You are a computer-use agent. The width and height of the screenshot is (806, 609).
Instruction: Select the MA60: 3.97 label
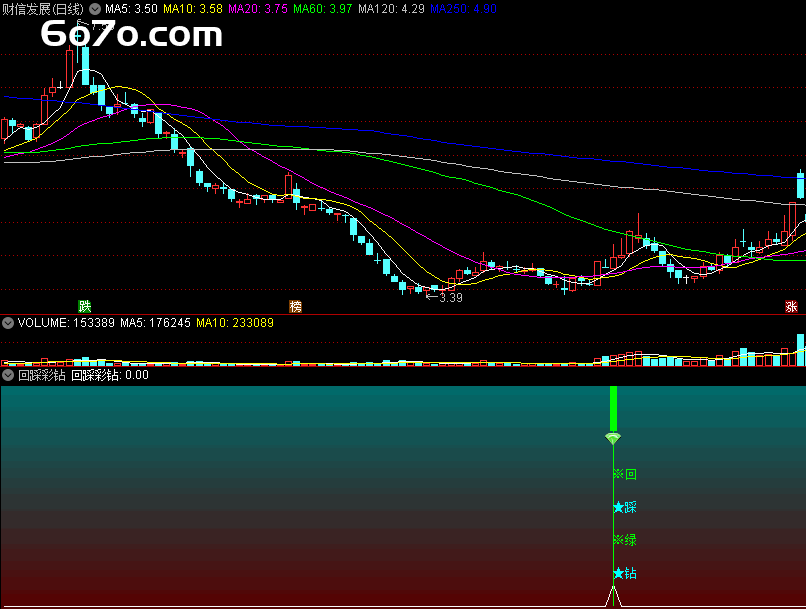[x=322, y=9]
